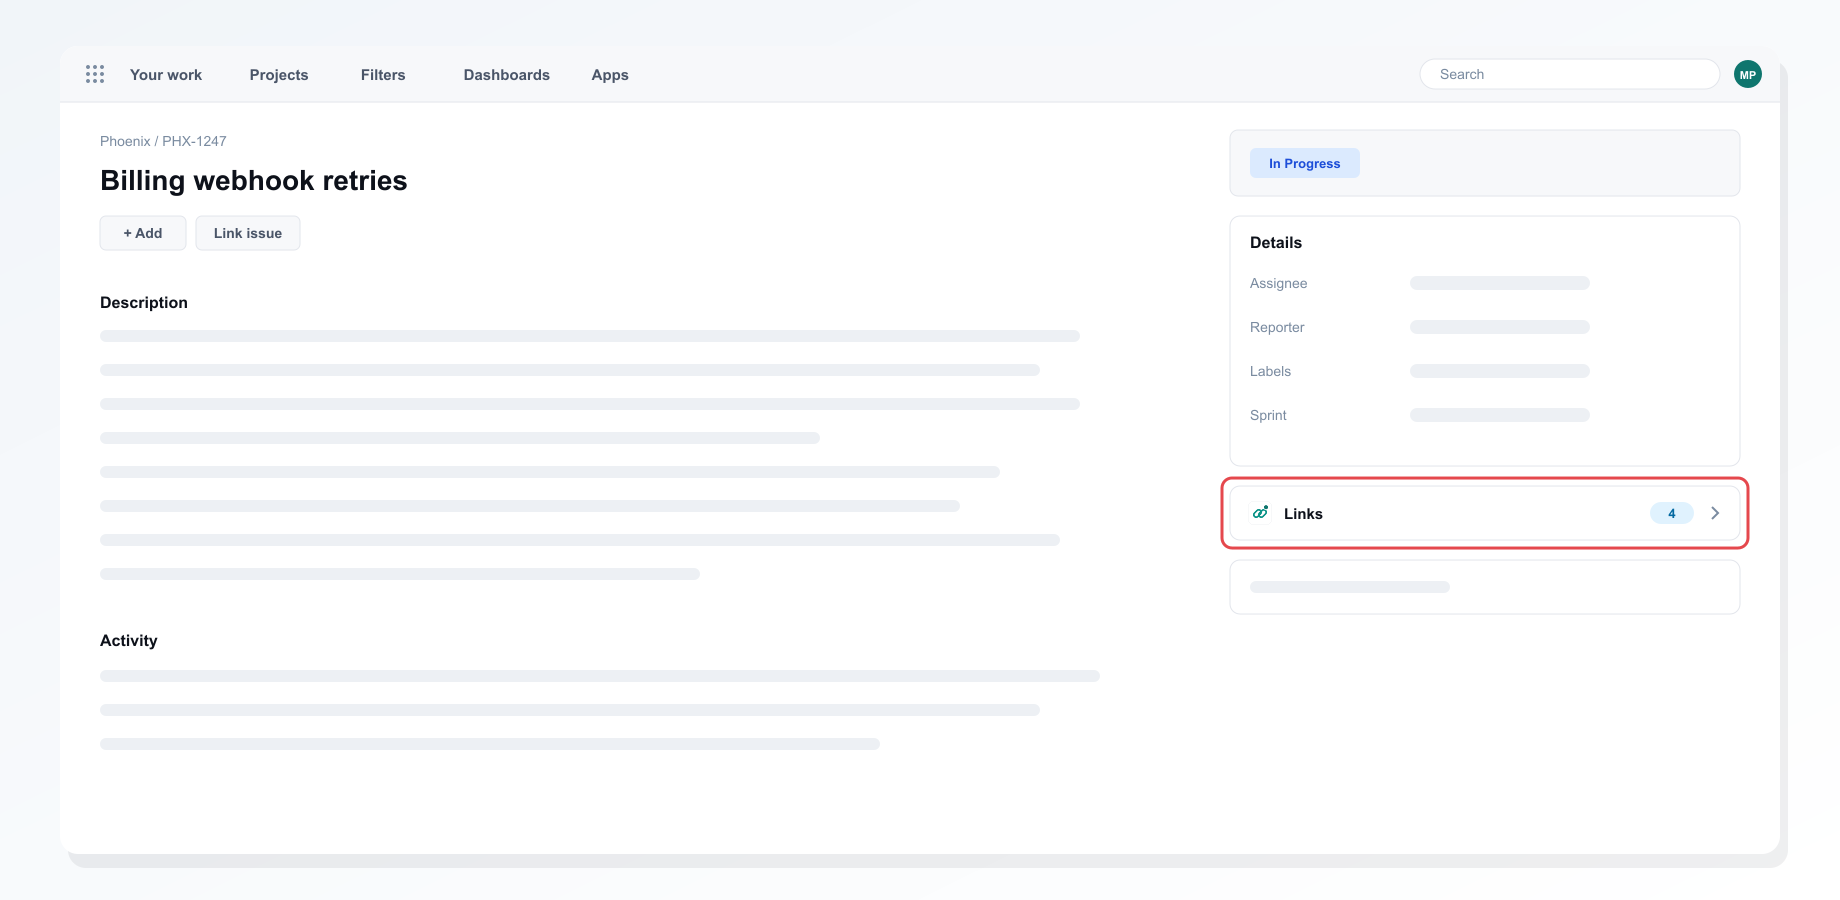
Task: Focus the Search input field
Action: (x=1569, y=74)
